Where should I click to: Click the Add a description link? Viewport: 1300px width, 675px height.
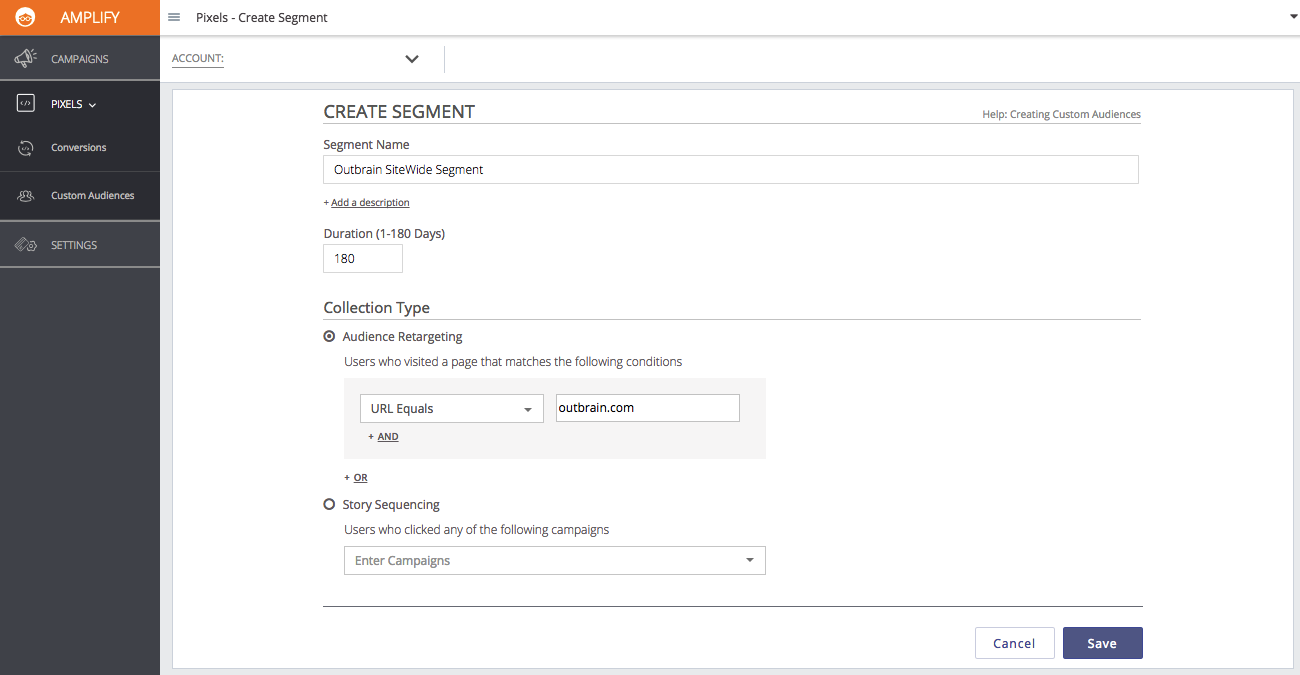coord(369,203)
